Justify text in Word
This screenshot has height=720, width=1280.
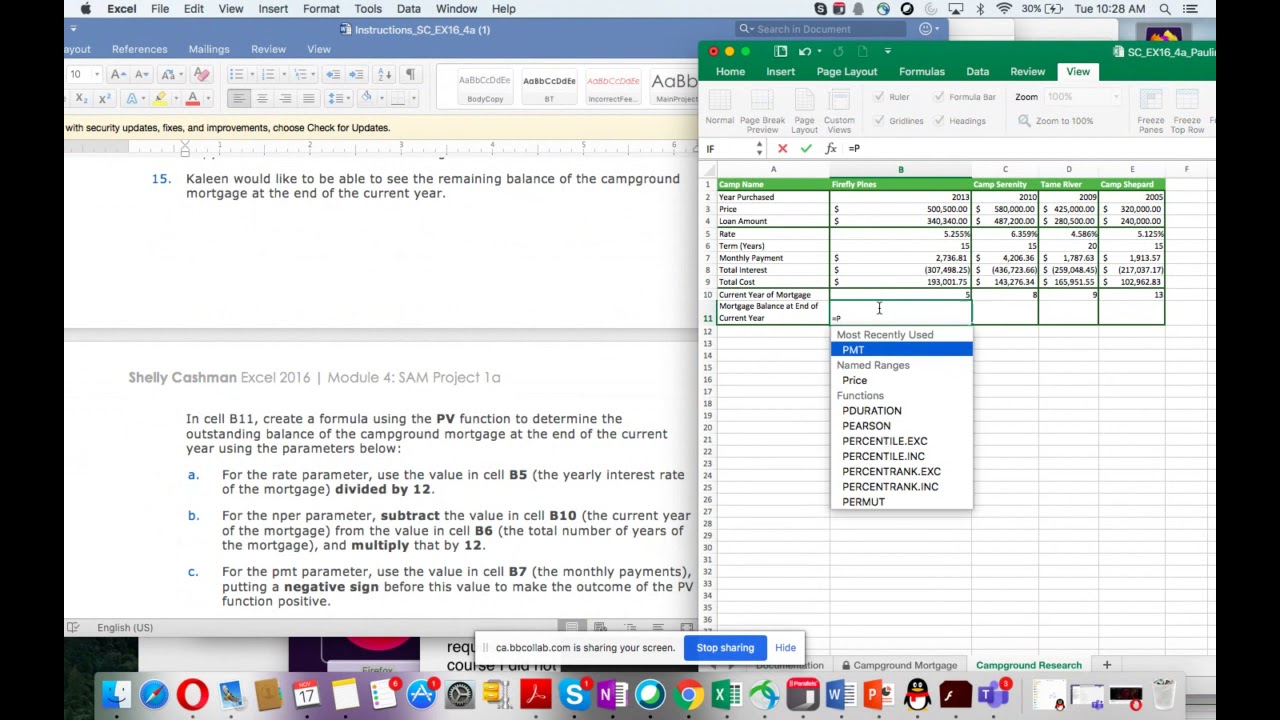click(308, 99)
